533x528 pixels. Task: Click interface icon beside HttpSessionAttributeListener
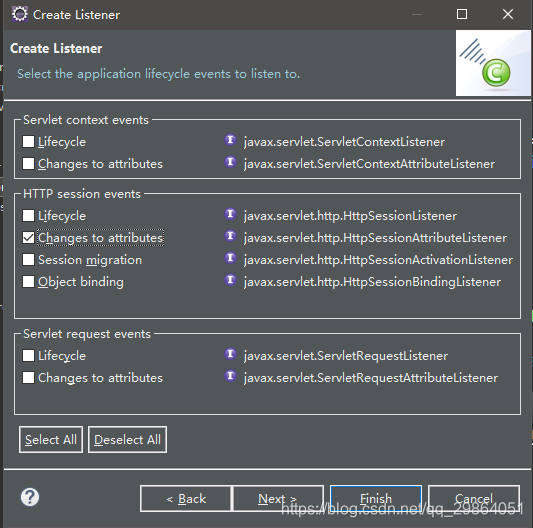230,236
